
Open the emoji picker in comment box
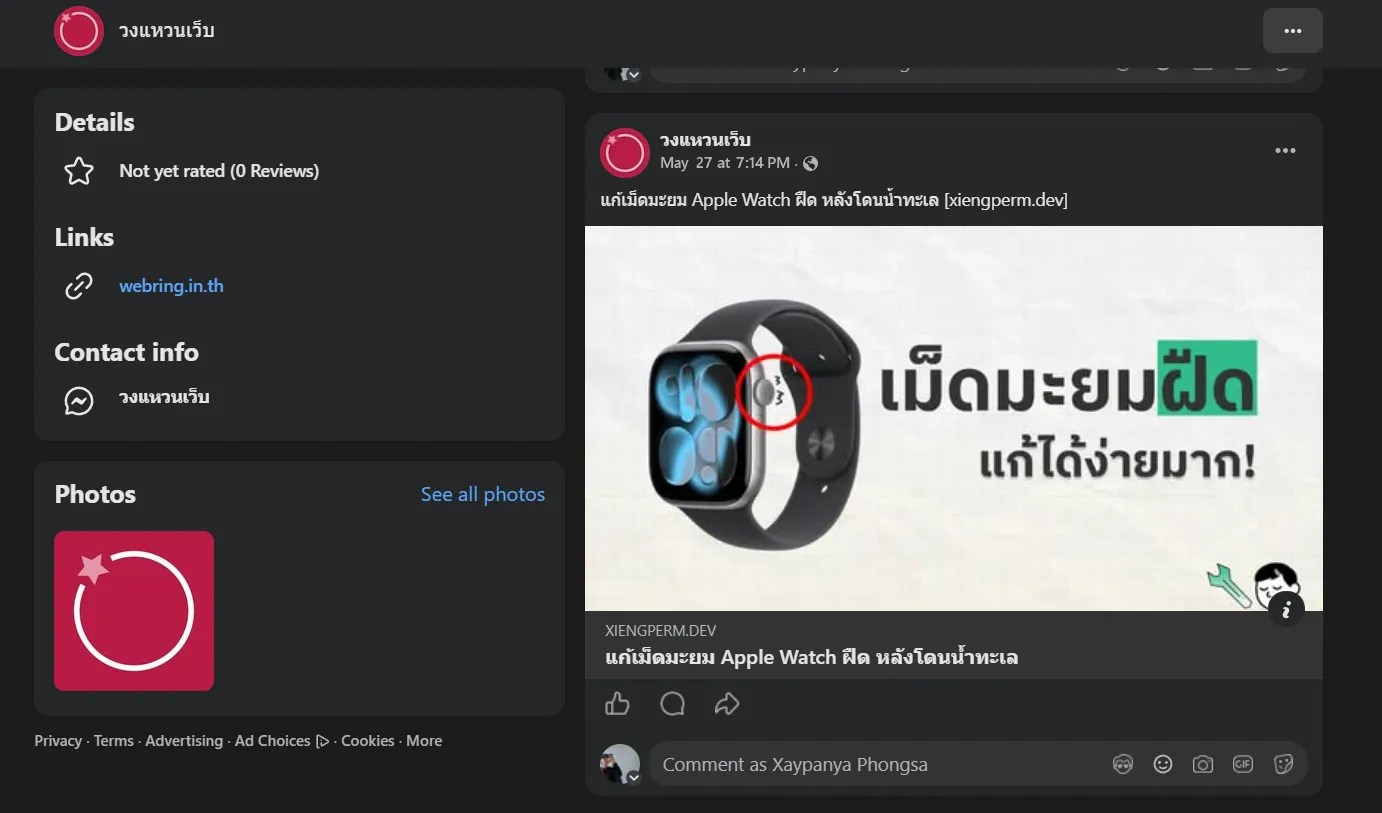pyautogui.click(x=1163, y=765)
